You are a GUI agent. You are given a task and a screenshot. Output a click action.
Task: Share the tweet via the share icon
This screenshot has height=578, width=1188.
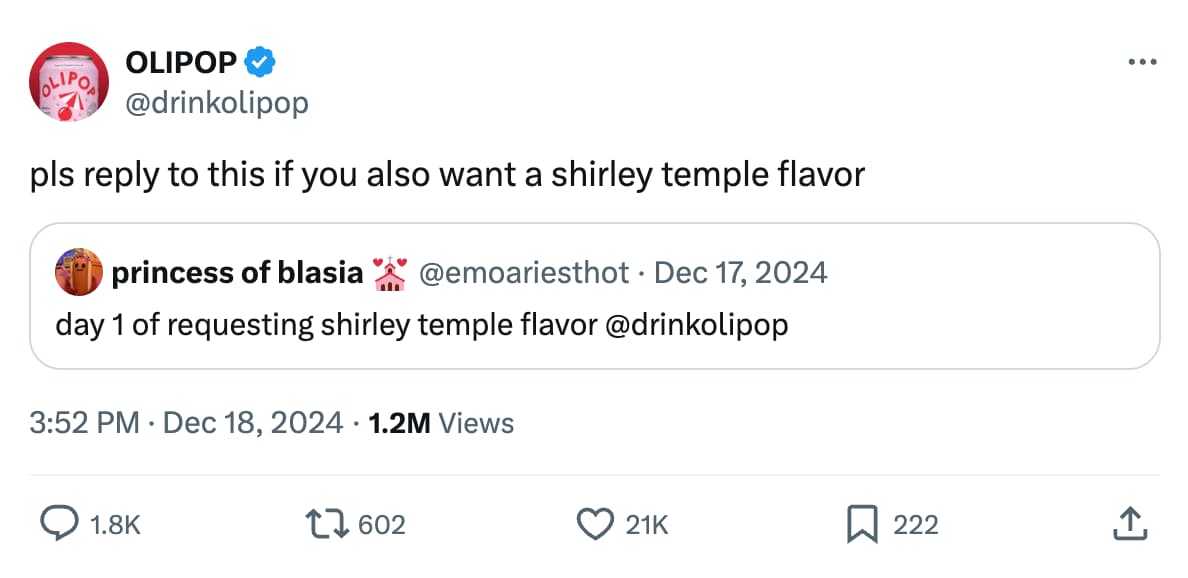[x=1130, y=521]
